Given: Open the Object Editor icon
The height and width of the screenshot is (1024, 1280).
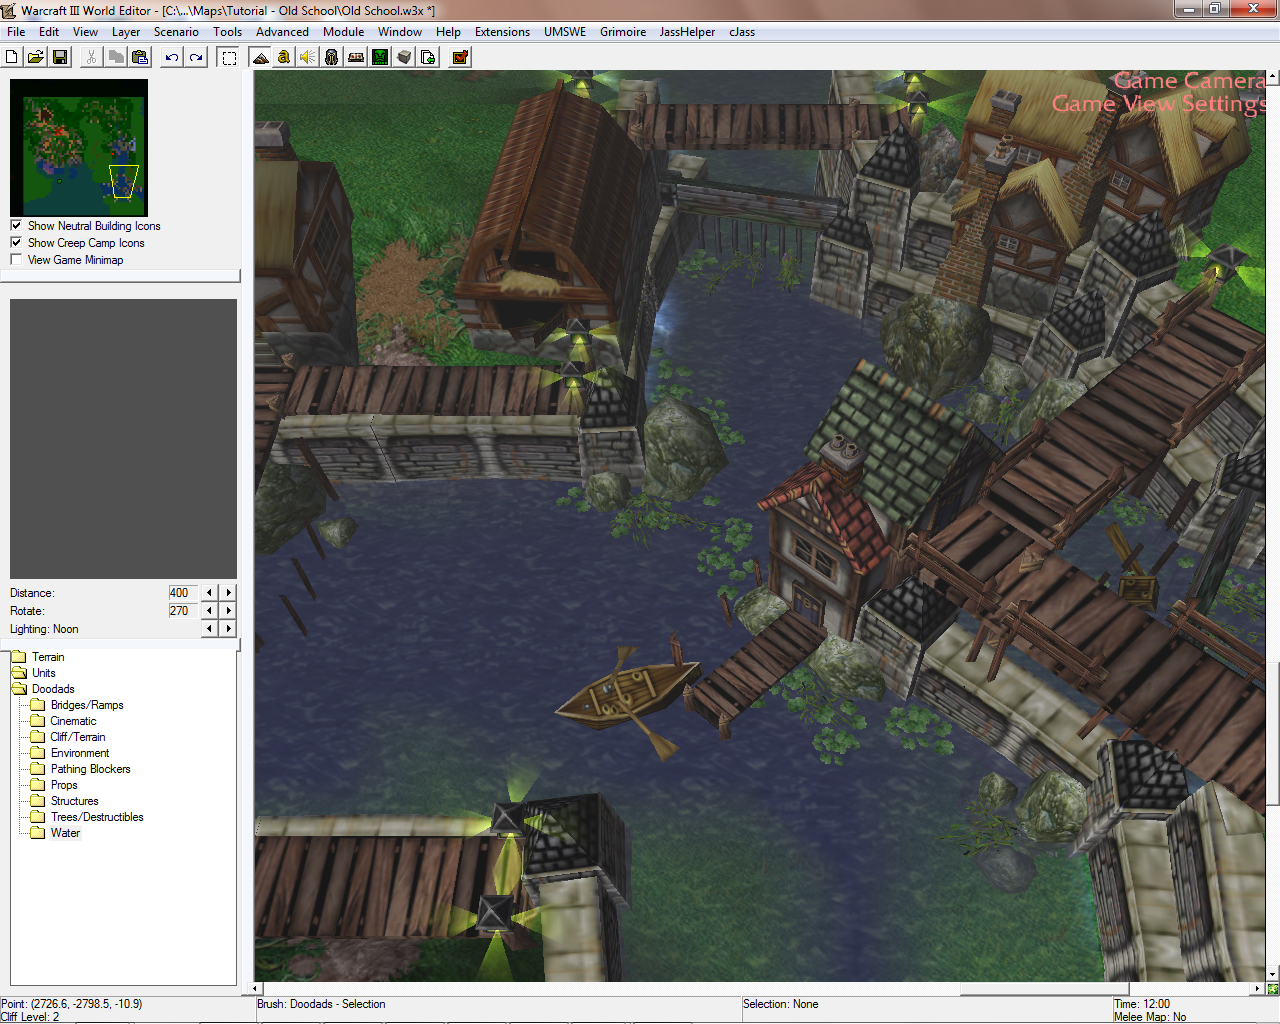Looking at the screenshot, I should pos(332,57).
